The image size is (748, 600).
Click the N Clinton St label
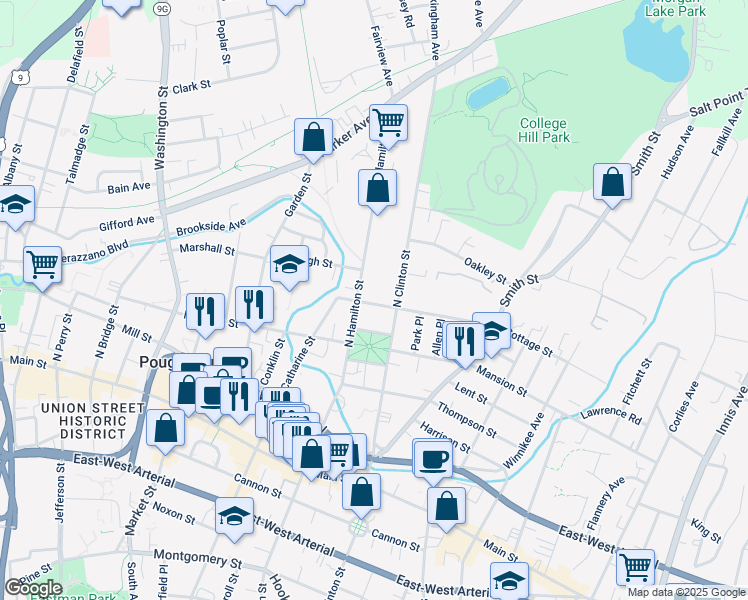click(x=401, y=279)
